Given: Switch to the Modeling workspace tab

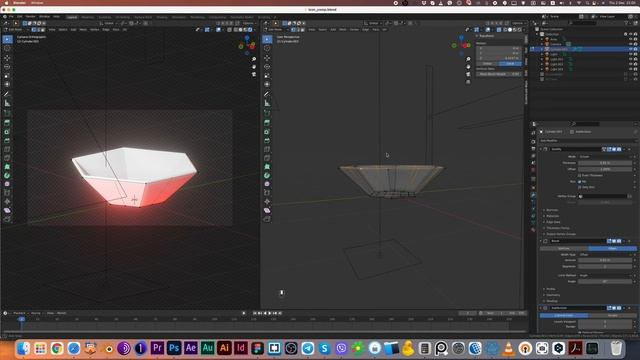Looking at the screenshot, I should click(87, 17).
